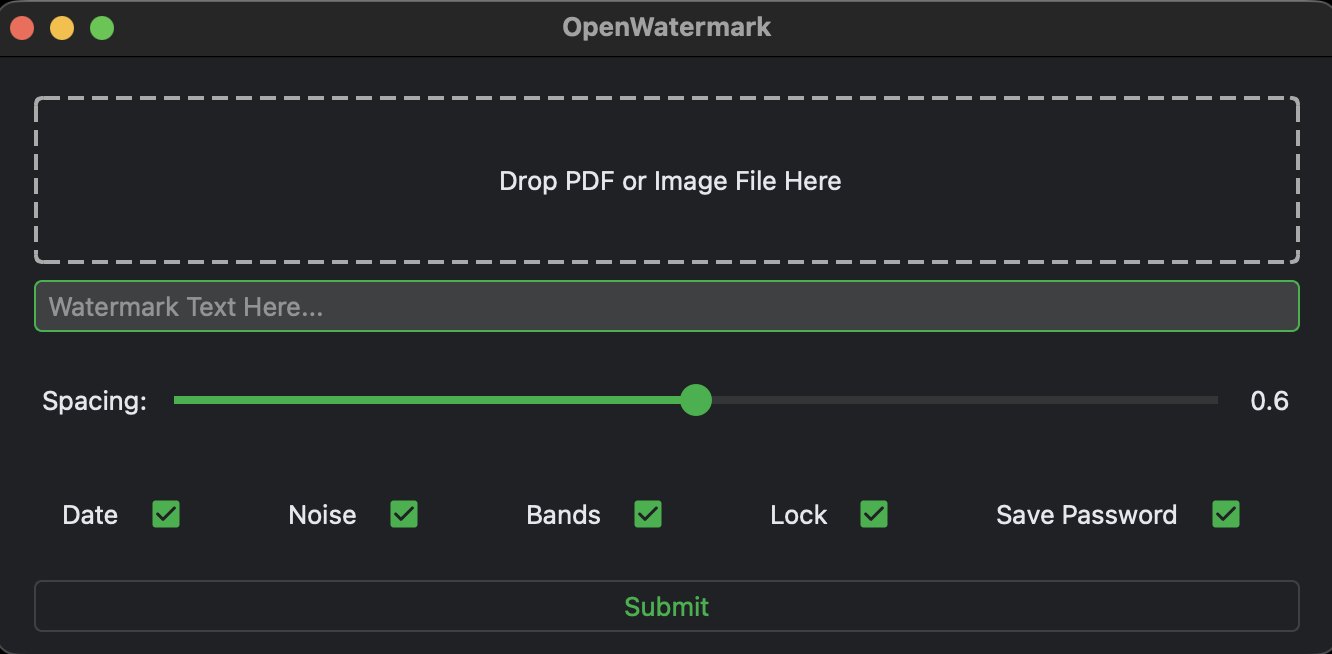This screenshot has width=1332, height=654.
Task: Click the Save Password label text
Action: click(1086, 515)
